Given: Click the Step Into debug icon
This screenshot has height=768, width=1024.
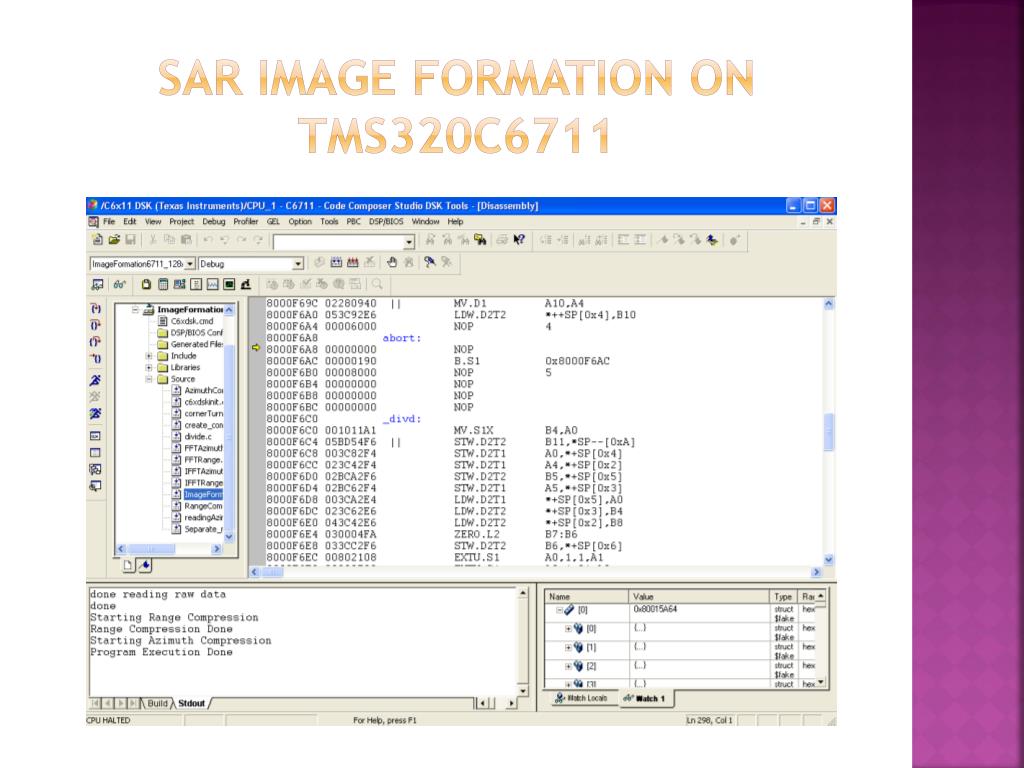Looking at the screenshot, I should [95, 308].
